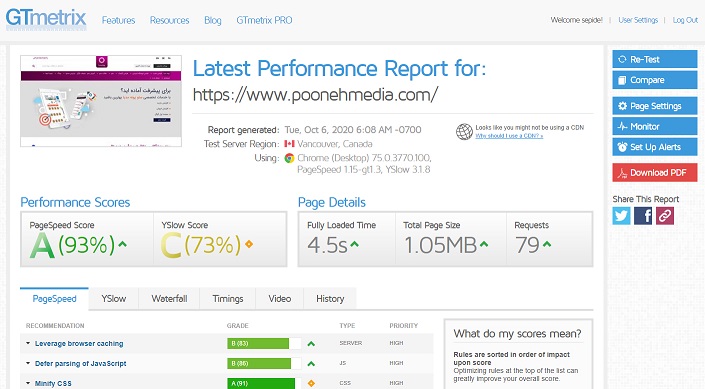Open Defer parsing of JavaScript recommendation

click(80, 363)
